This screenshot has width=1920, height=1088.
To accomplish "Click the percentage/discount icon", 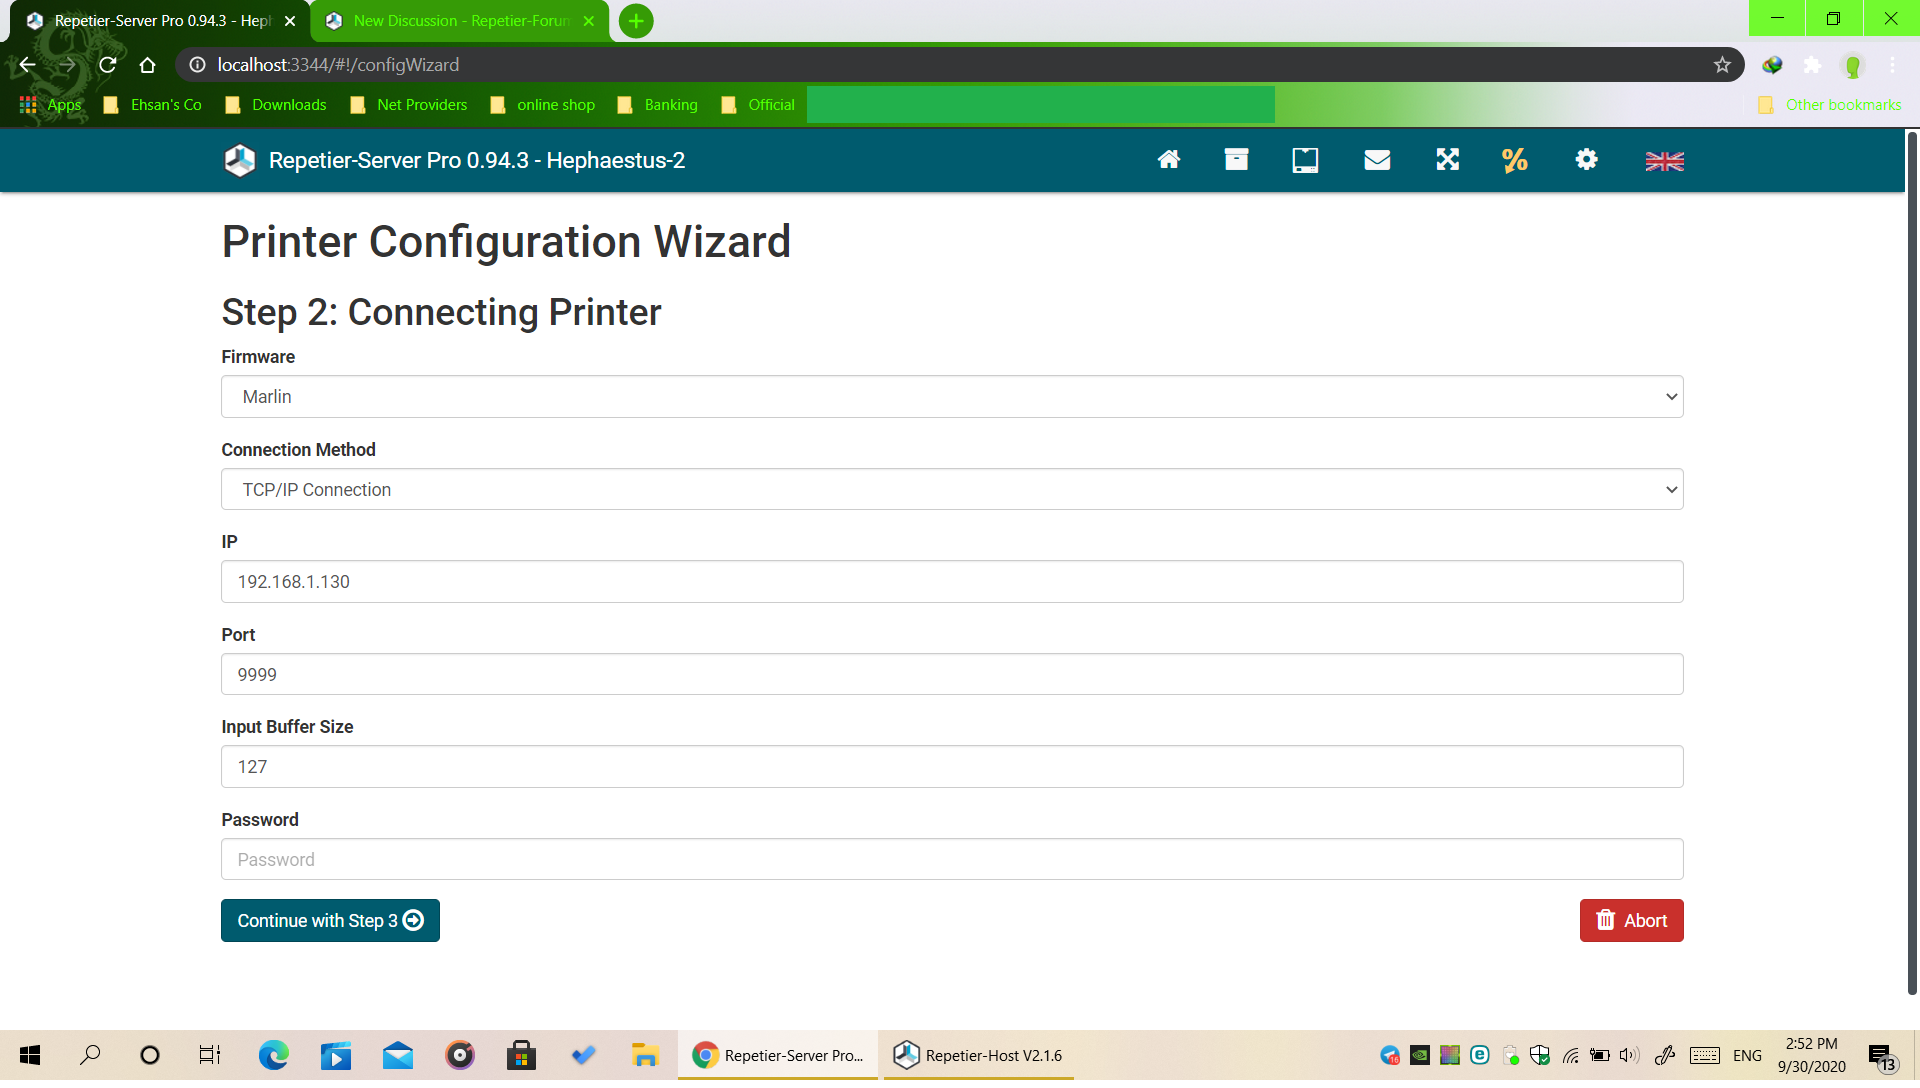I will pos(1516,160).
